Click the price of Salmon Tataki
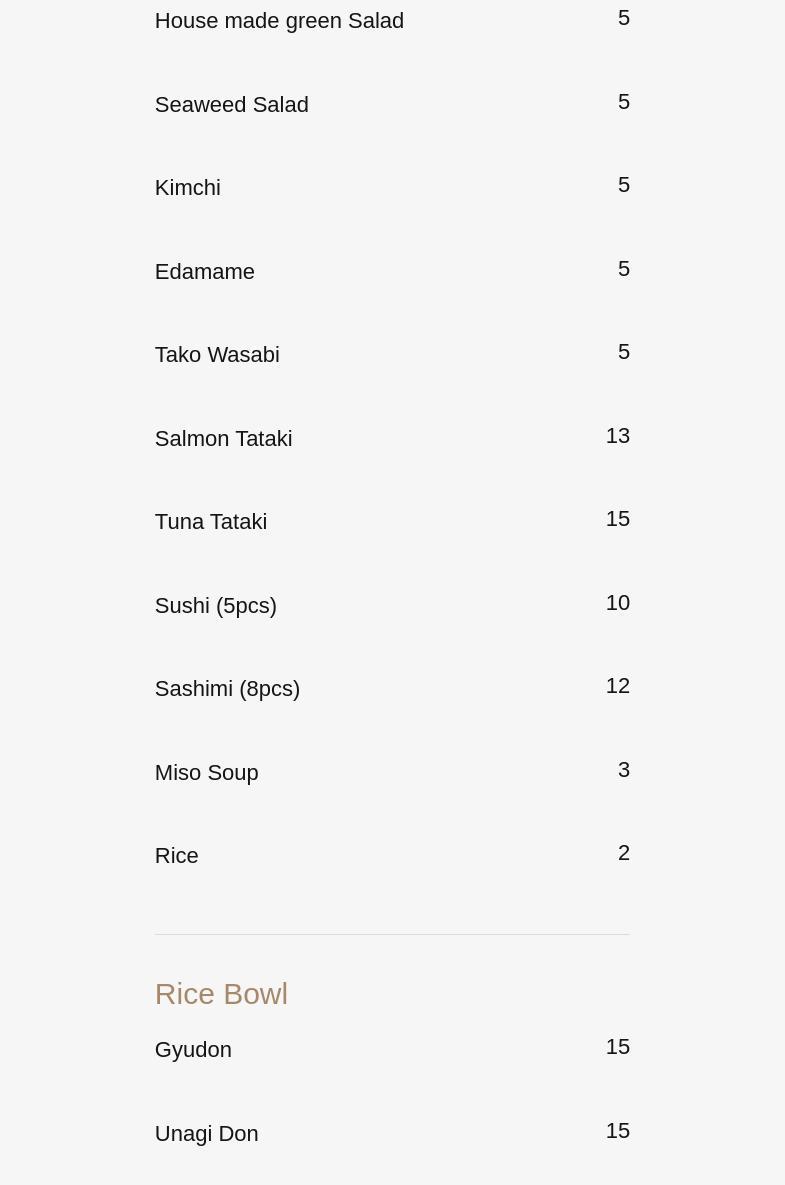 click(x=617, y=436)
